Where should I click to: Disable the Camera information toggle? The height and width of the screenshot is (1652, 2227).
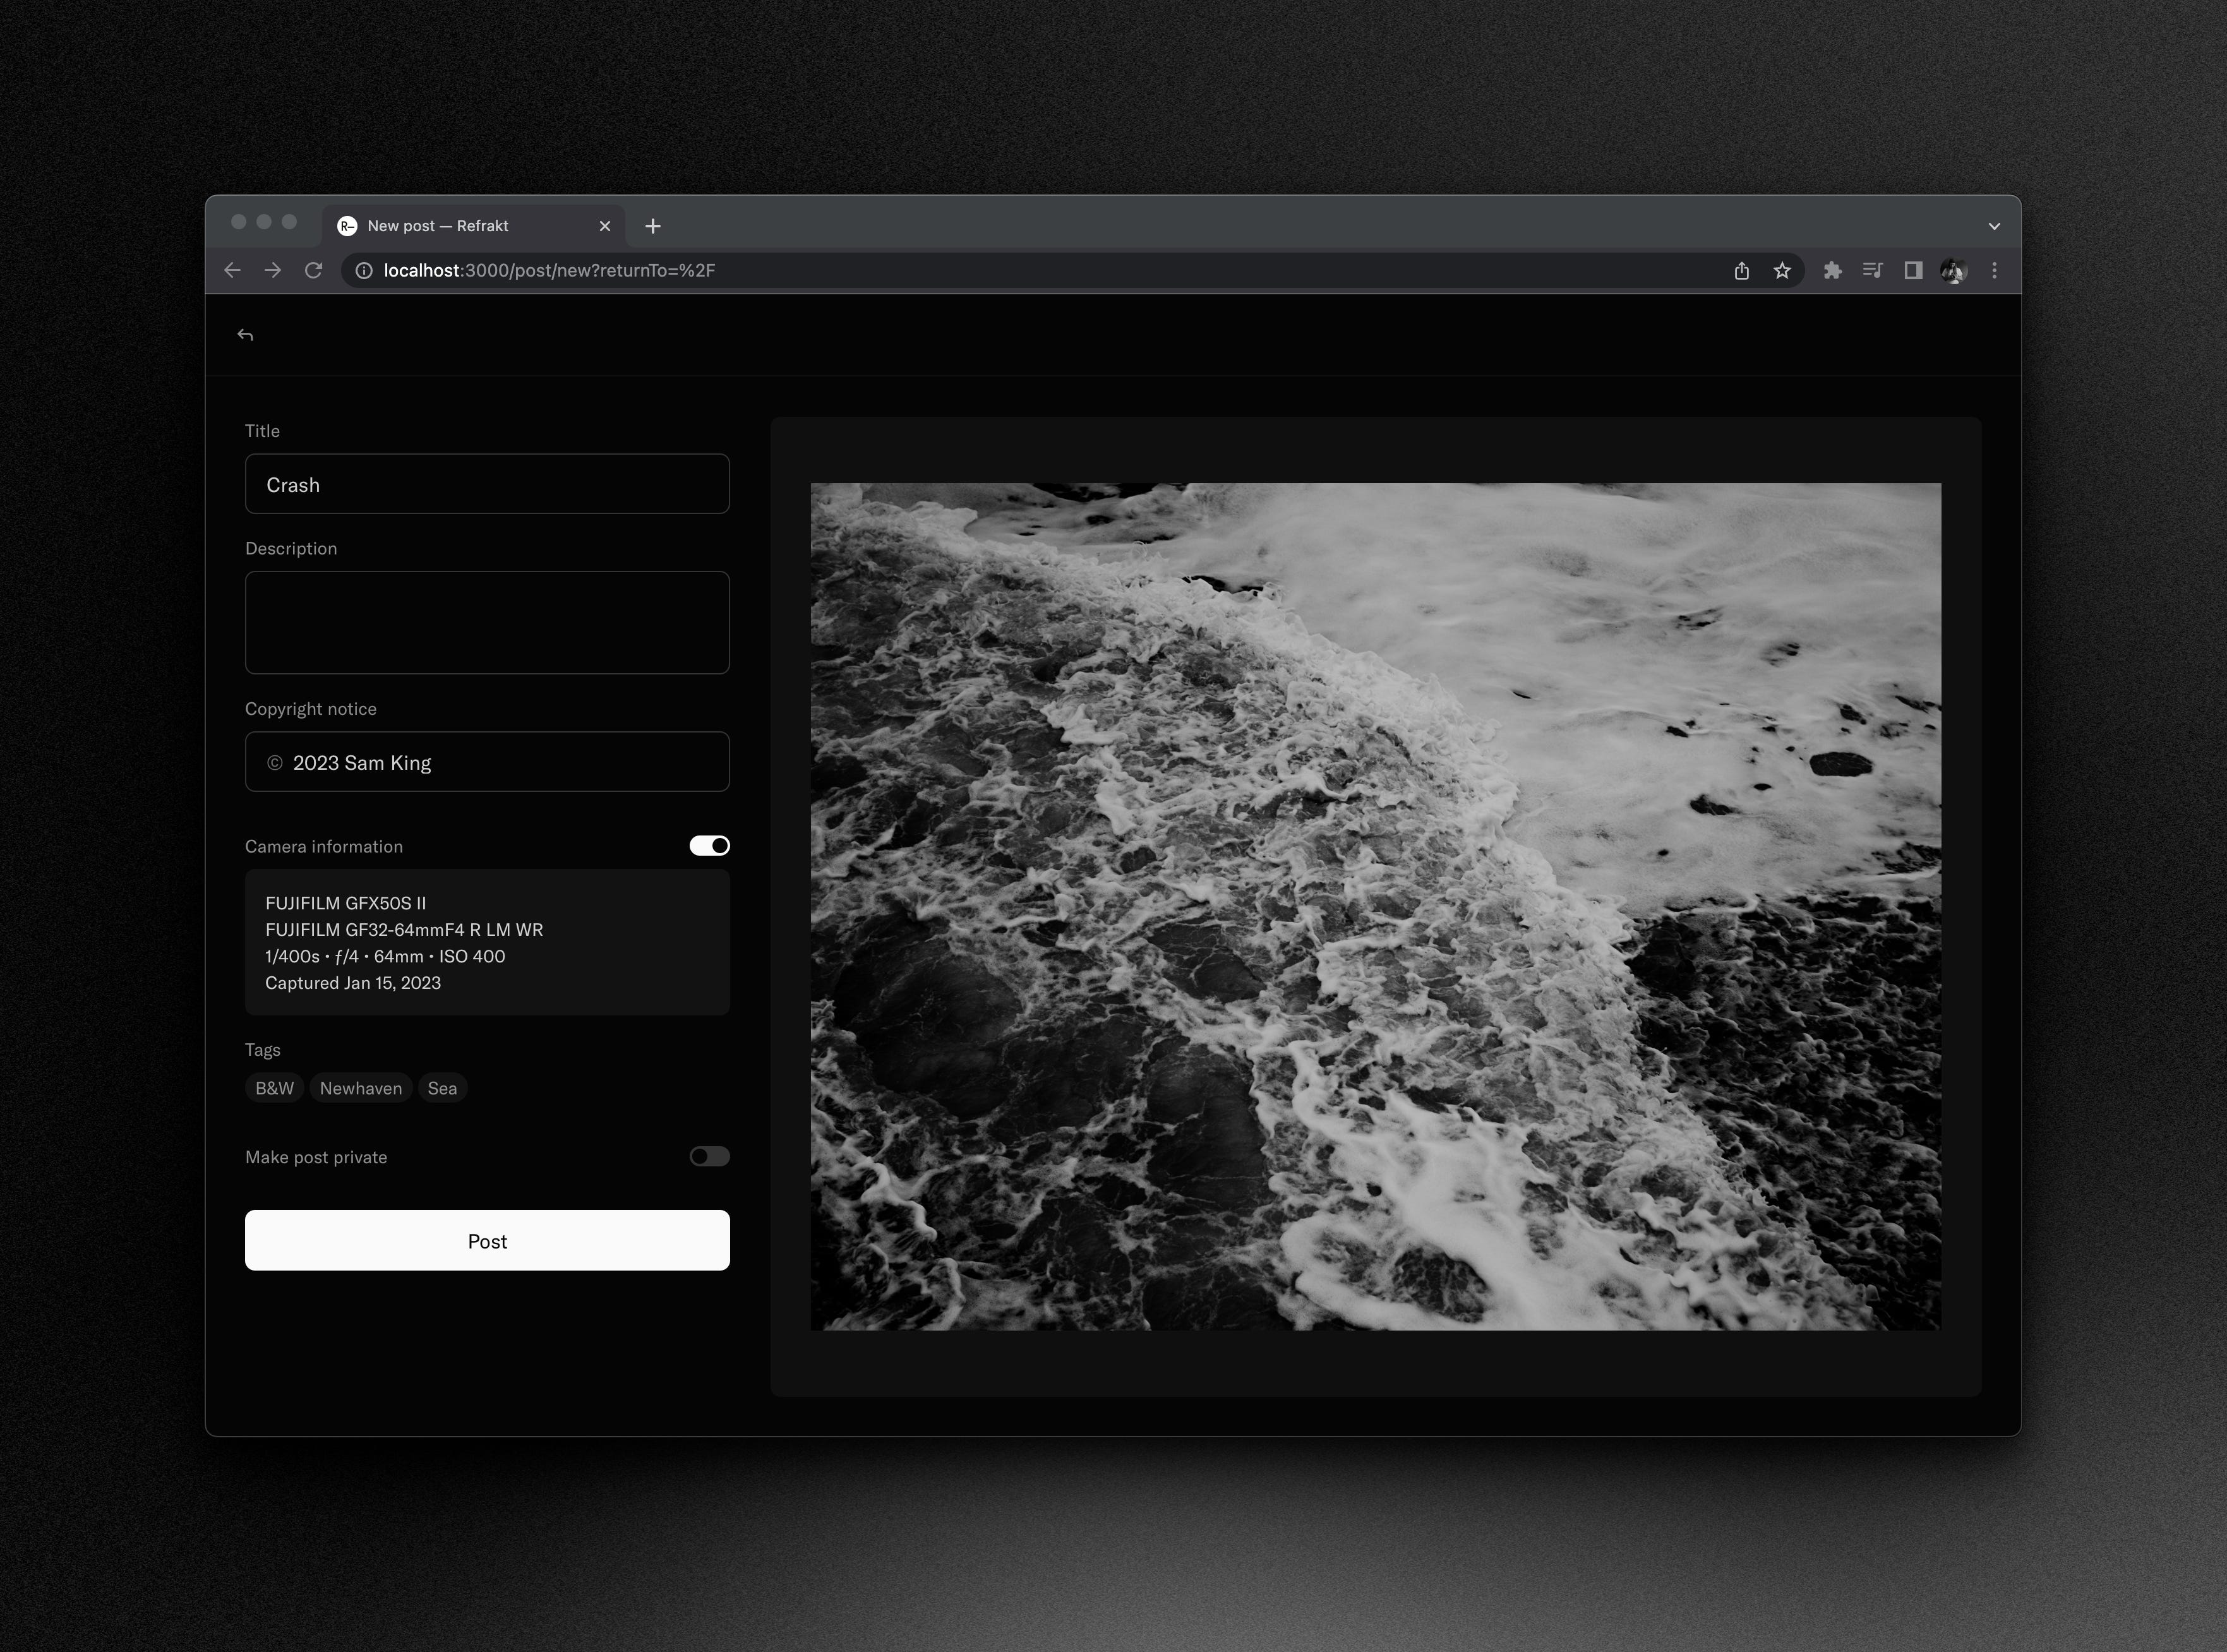709,846
